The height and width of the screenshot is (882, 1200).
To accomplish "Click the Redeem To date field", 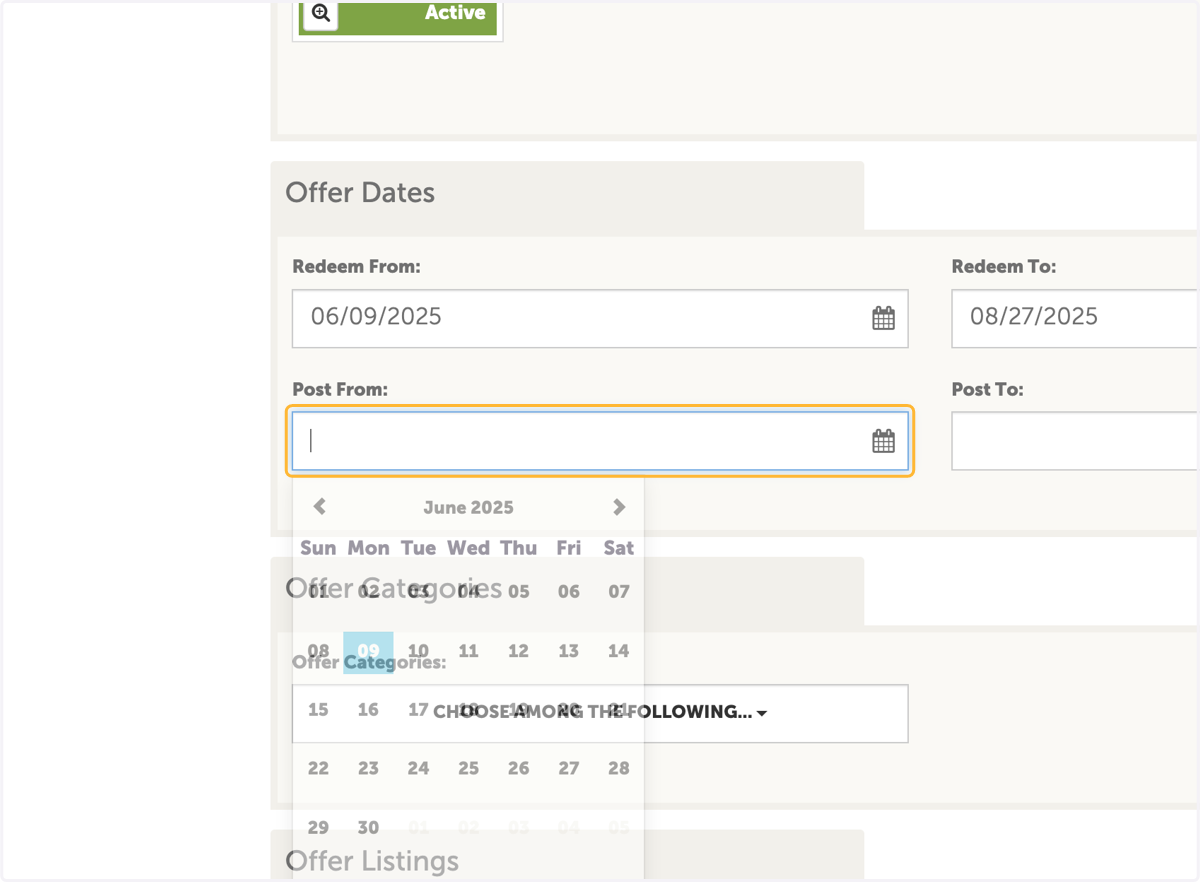I will coord(1075,319).
